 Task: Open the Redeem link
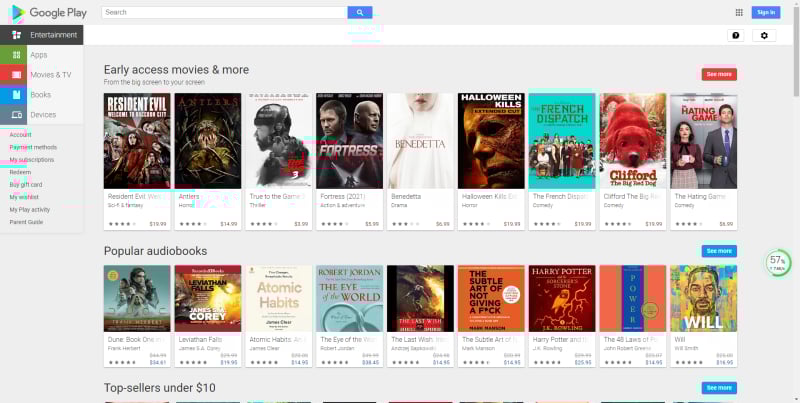click(x=20, y=172)
